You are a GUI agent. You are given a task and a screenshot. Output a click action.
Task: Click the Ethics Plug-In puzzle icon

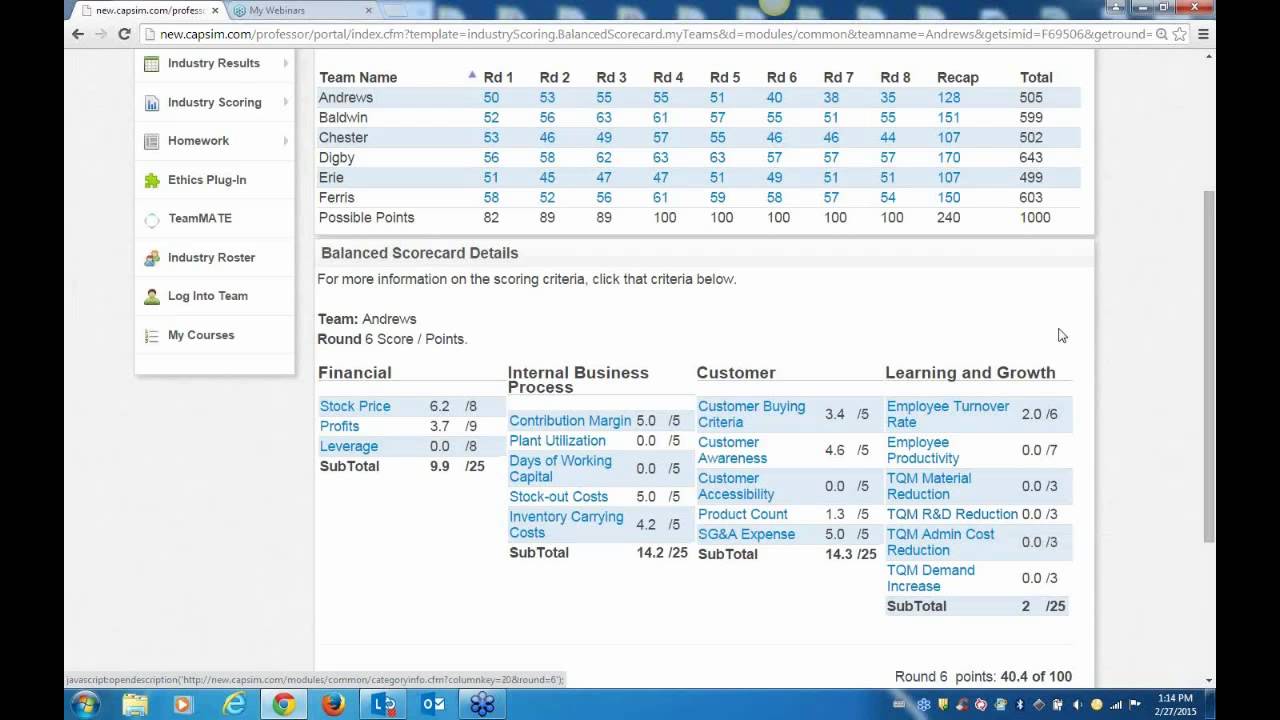coord(152,180)
